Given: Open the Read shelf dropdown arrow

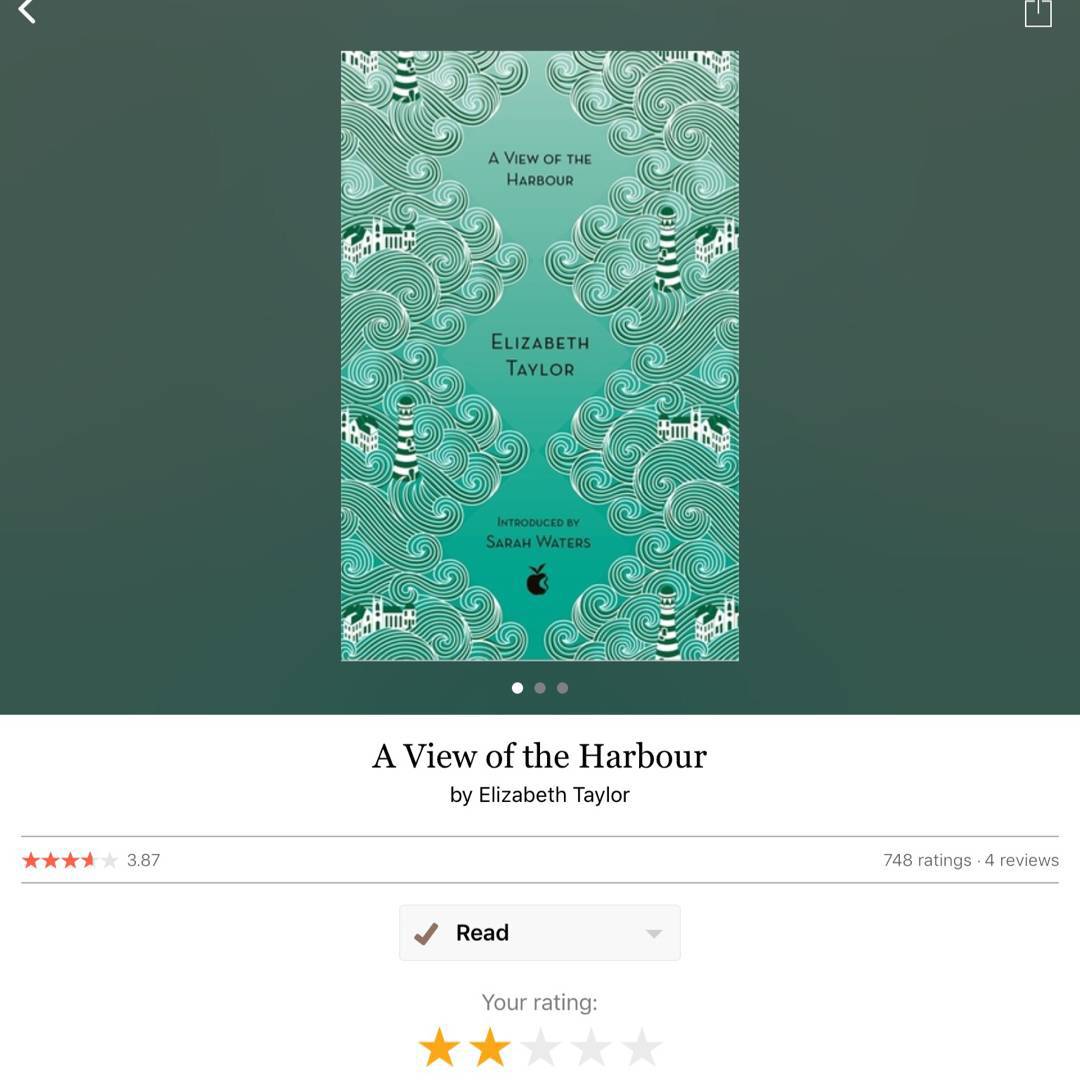Looking at the screenshot, I should pos(654,934).
